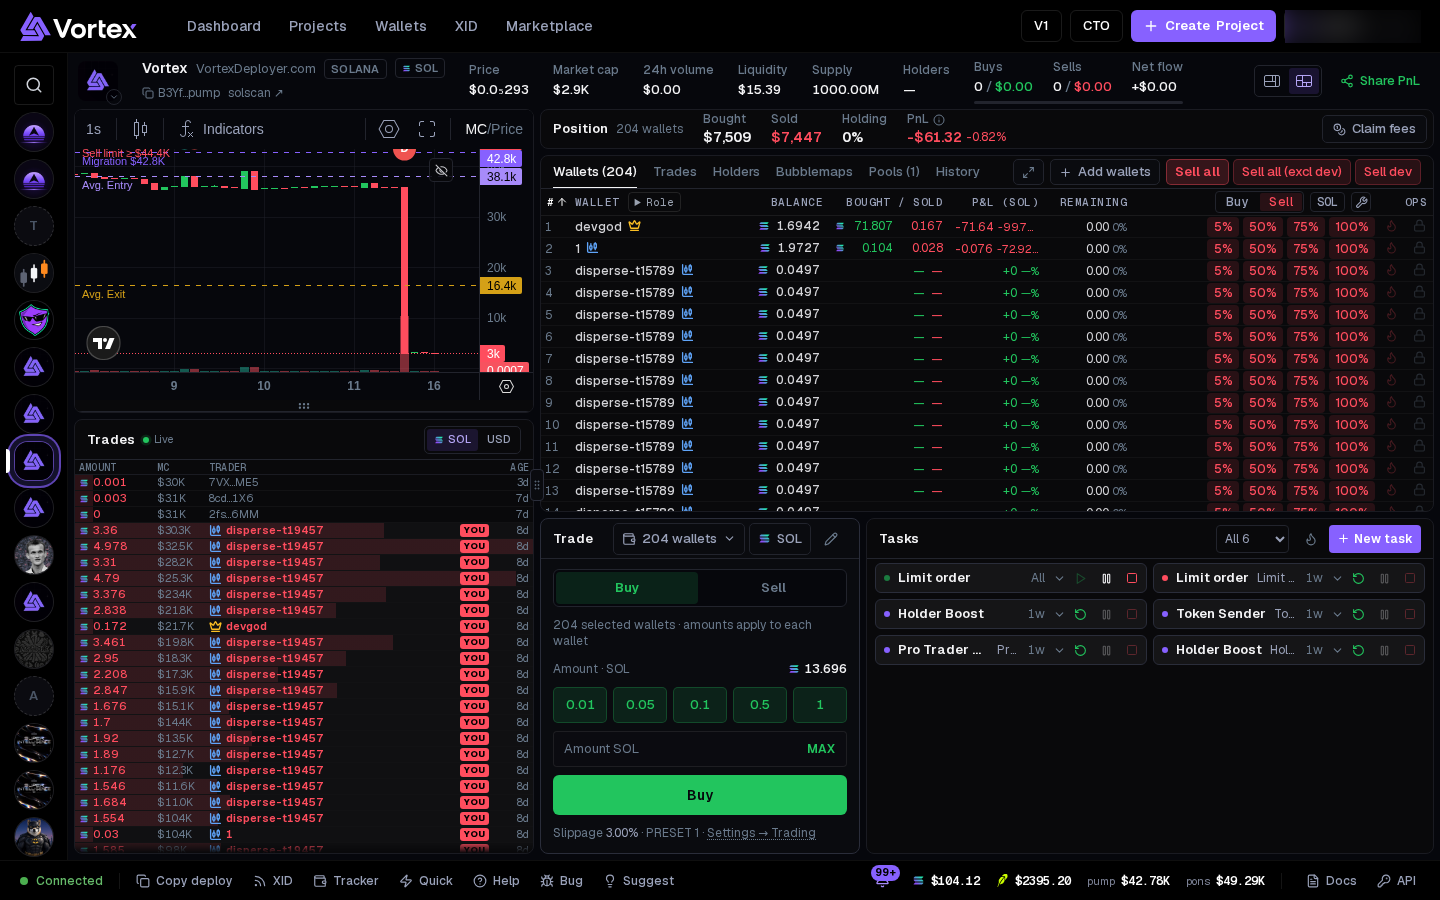1440x900 pixels.
Task: Open the notifications icon with 99+ badge
Action: (x=883, y=879)
